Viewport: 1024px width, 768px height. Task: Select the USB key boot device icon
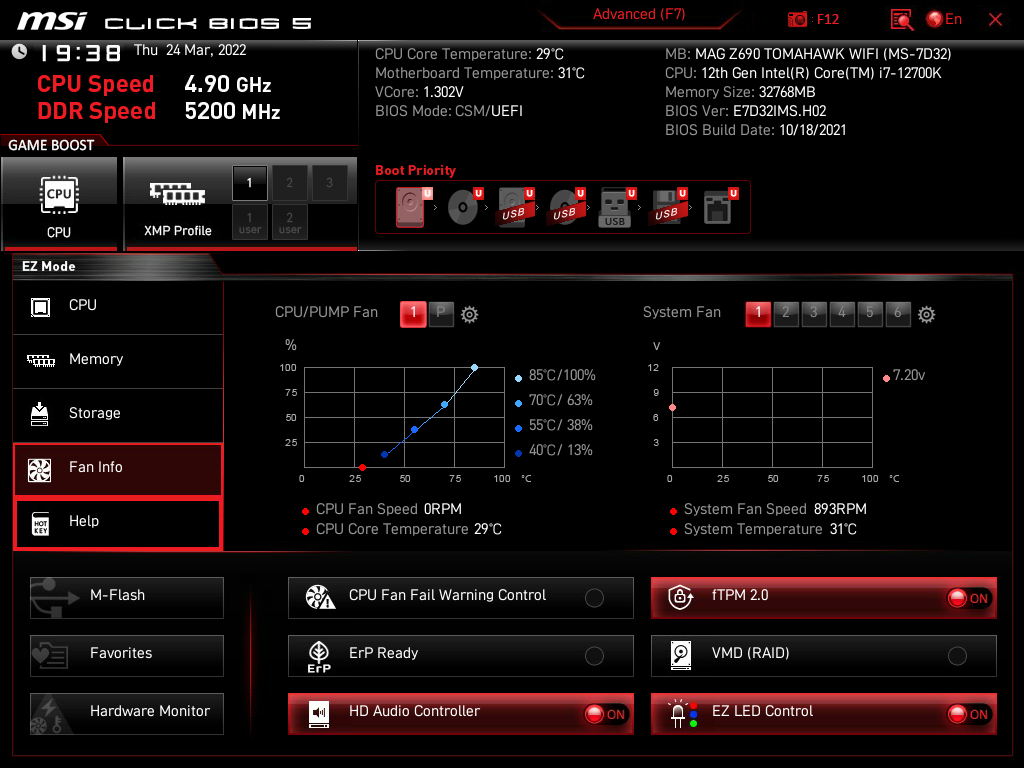click(616, 208)
